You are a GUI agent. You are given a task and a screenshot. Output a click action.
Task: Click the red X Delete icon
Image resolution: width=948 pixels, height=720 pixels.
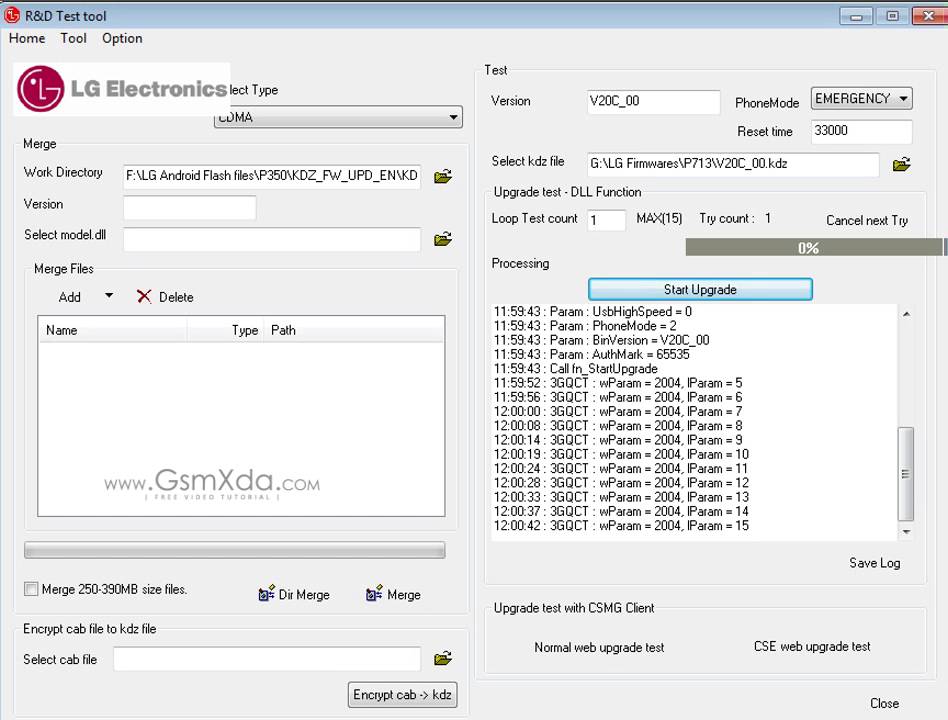(x=144, y=296)
